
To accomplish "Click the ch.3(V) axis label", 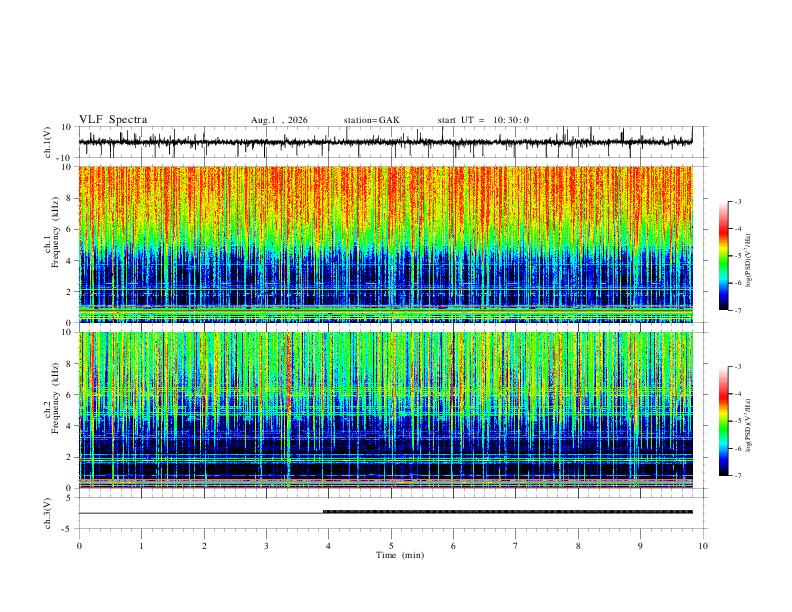I will [x=47, y=513].
